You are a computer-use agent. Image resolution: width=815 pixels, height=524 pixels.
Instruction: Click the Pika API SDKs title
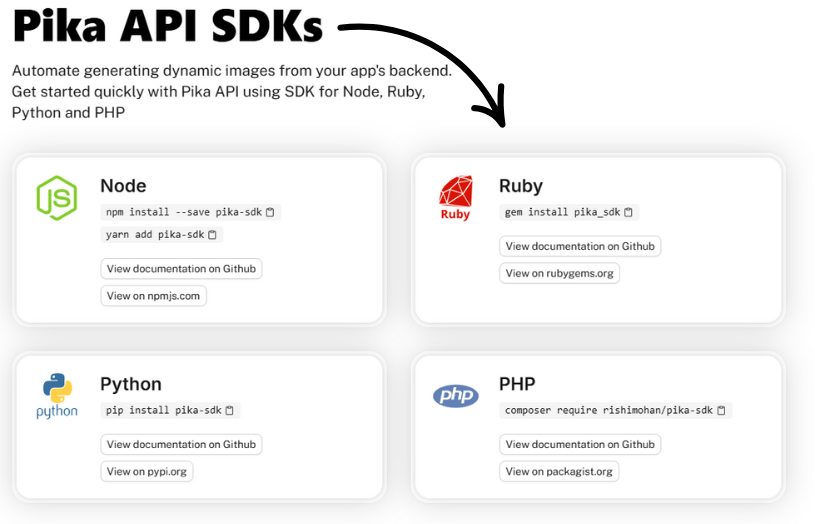coord(167,26)
